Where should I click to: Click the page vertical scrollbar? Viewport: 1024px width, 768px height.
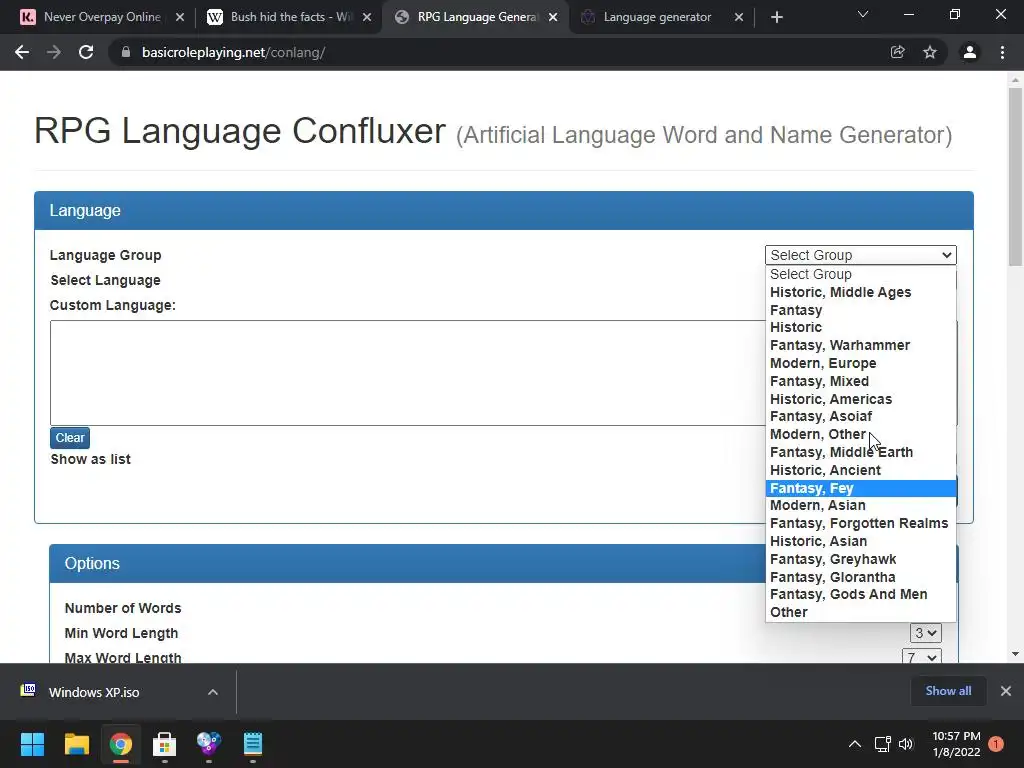pos(1015,176)
